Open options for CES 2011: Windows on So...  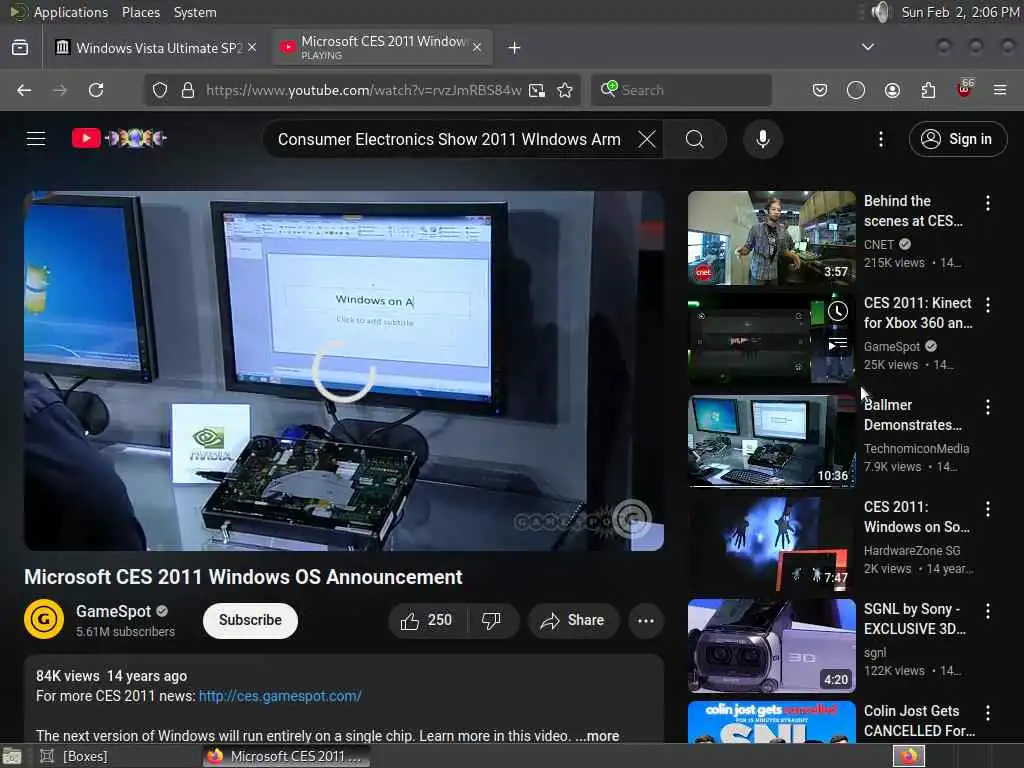click(987, 509)
